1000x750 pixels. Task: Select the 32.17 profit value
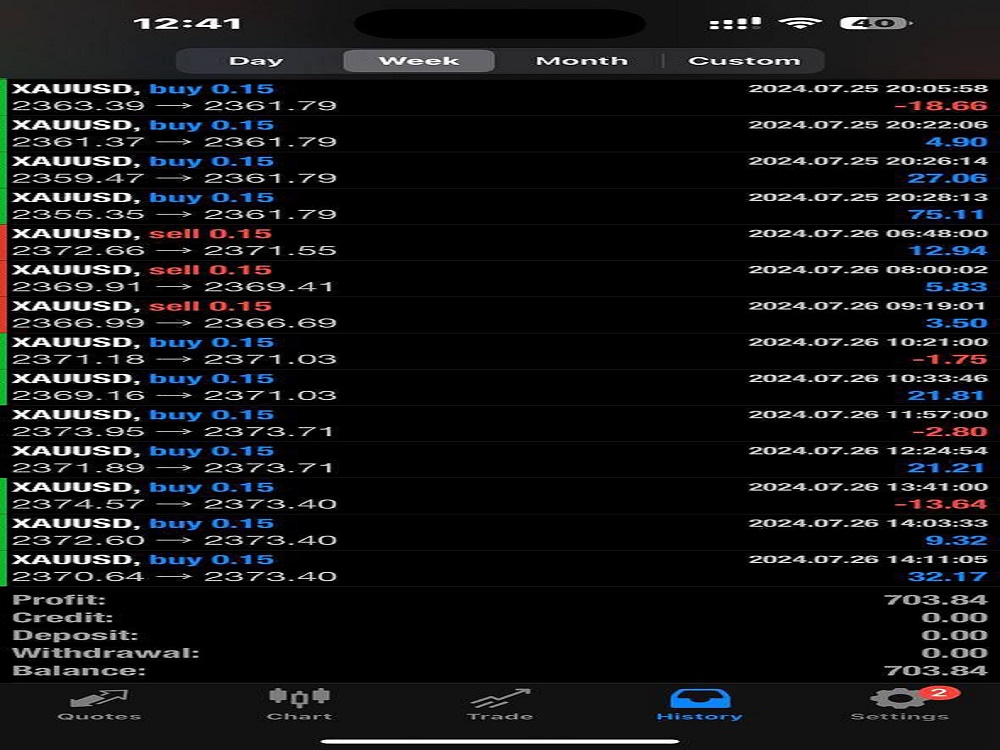(947, 578)
